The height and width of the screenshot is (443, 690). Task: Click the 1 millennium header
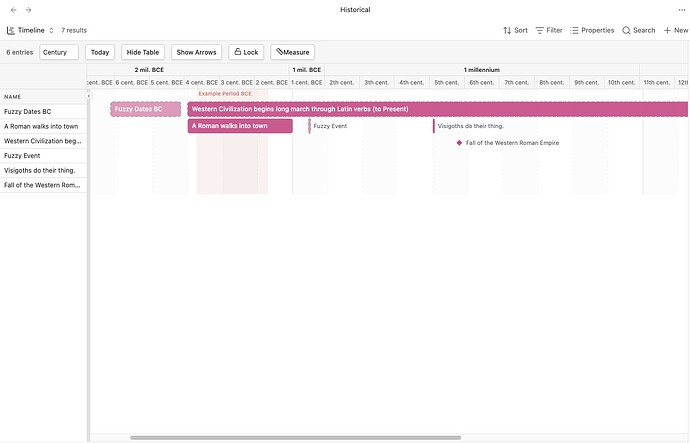click(x=482, y=70)
